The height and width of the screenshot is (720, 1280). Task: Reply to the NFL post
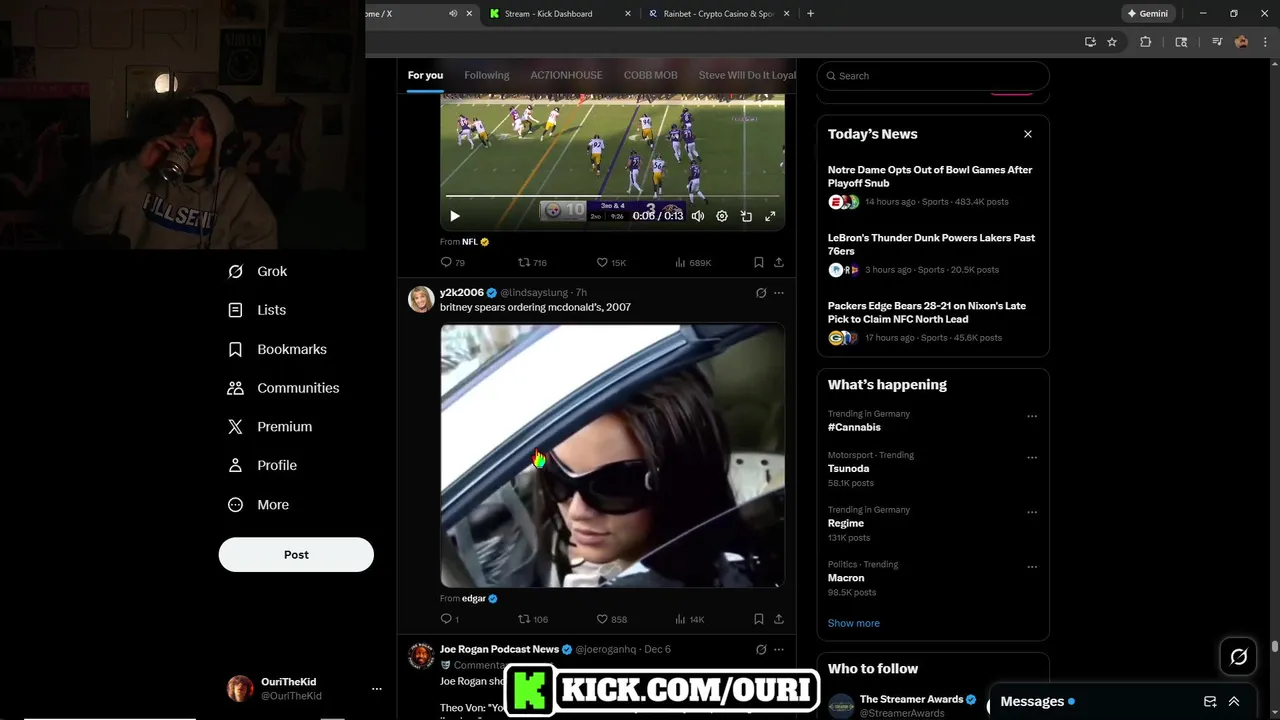pyautogui.click(x=452, y=262)
